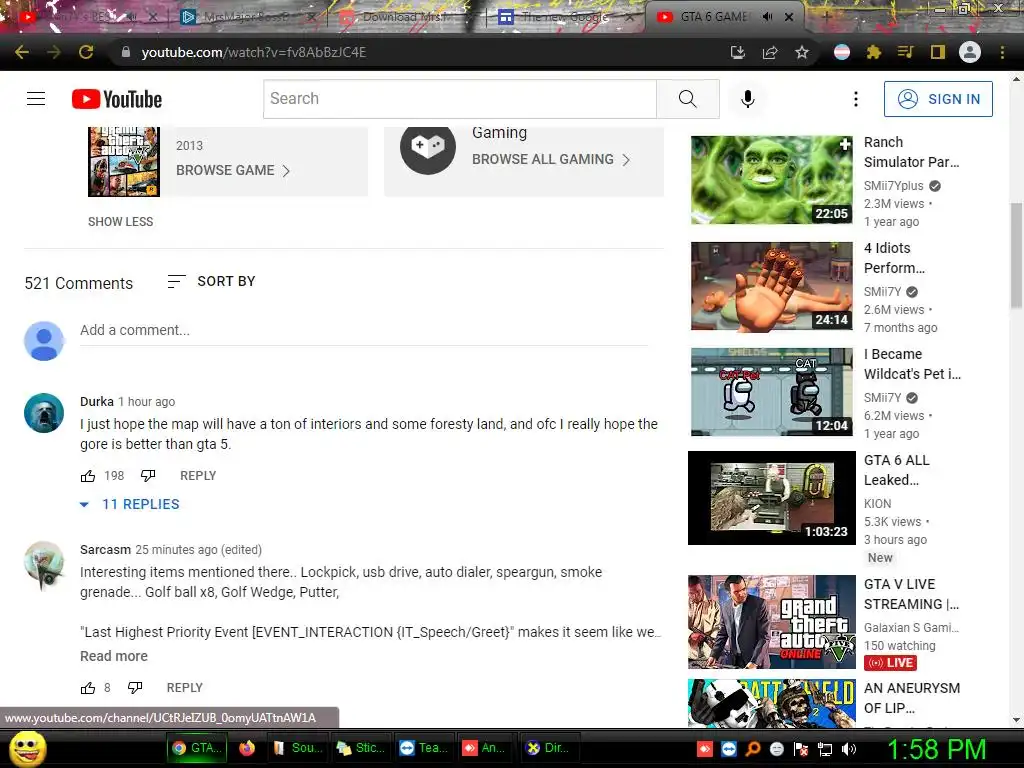The height and width of the screenshot is (768, 1024).
Task: Open the browser extensions puzzle icon
Action: point(874,52)
